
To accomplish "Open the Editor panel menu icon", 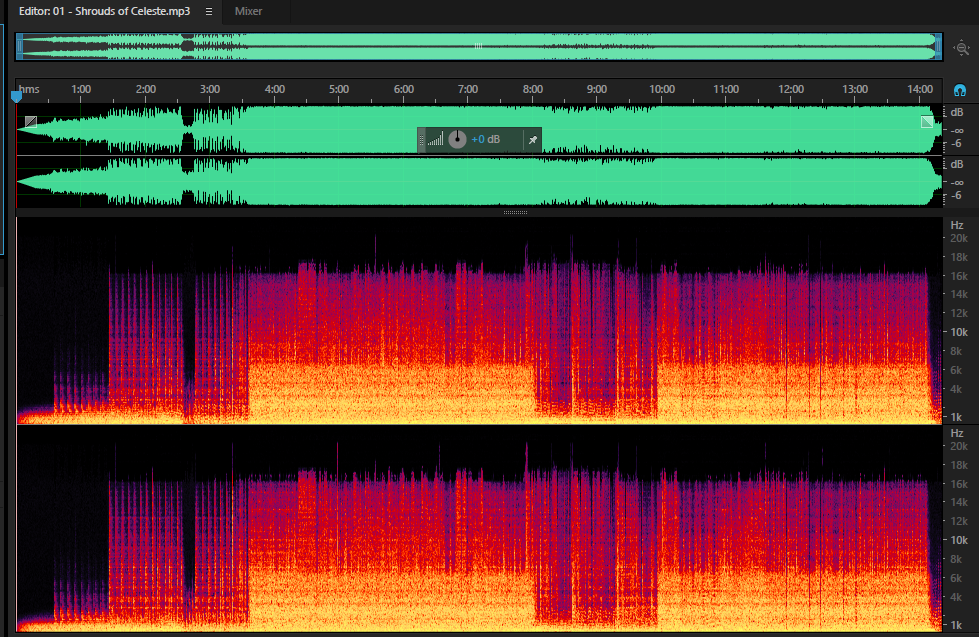I will coord(209,11).
